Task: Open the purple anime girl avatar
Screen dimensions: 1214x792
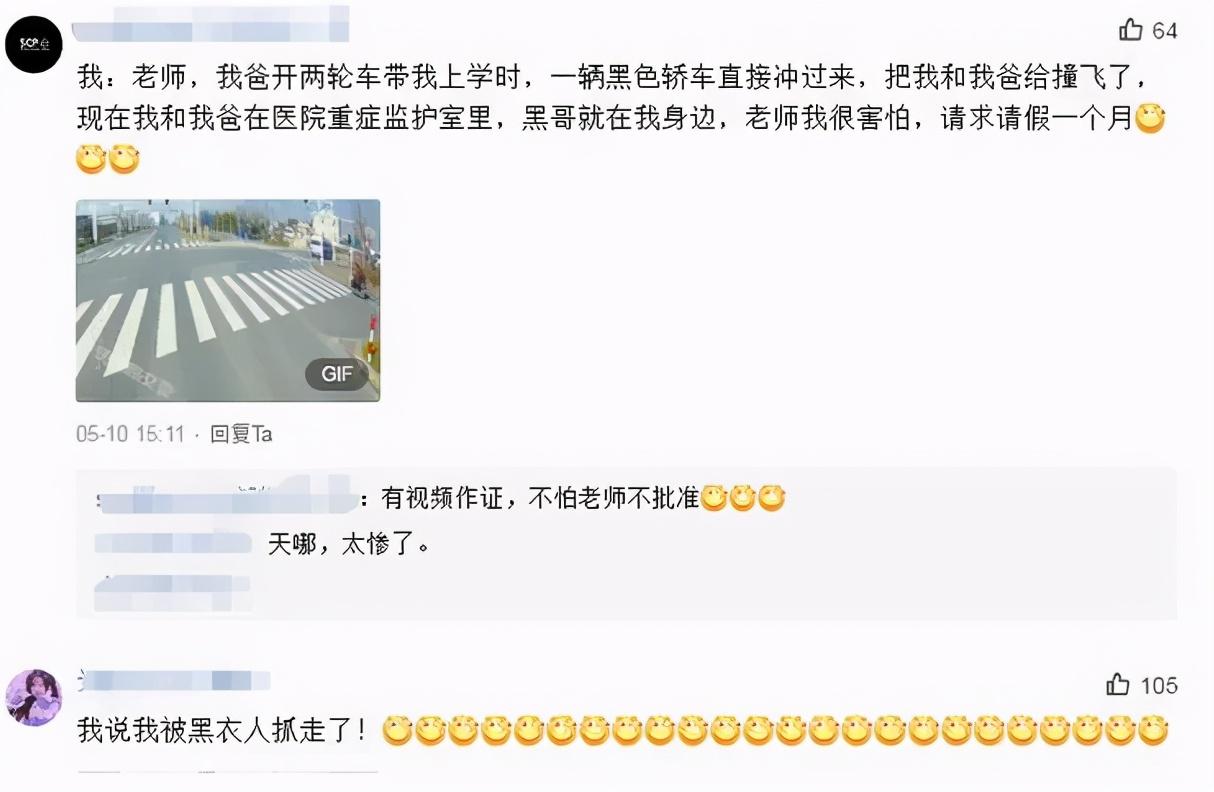Action: 34,697
